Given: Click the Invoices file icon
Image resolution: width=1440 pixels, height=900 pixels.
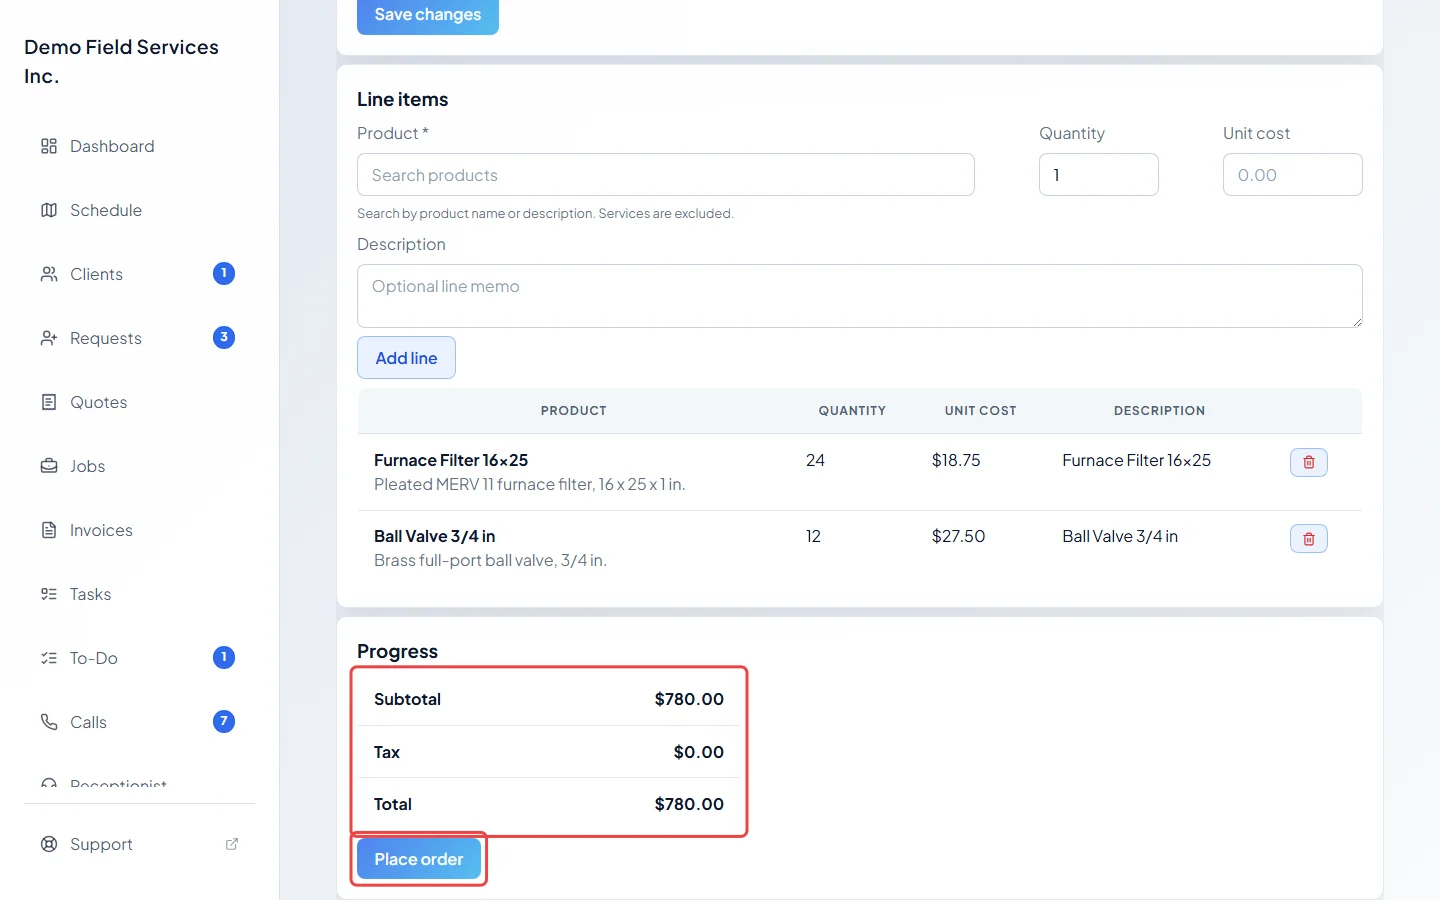Looking at the screenshot, I should coord(49,530).
